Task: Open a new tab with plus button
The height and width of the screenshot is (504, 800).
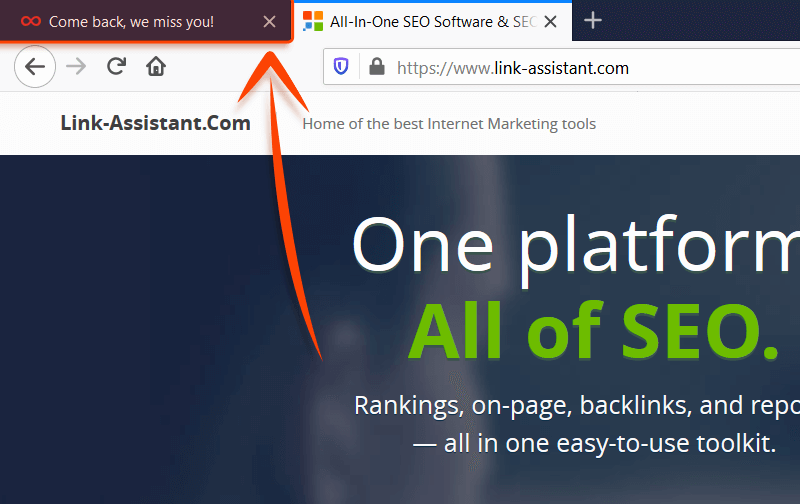Action: coord(593,20)
